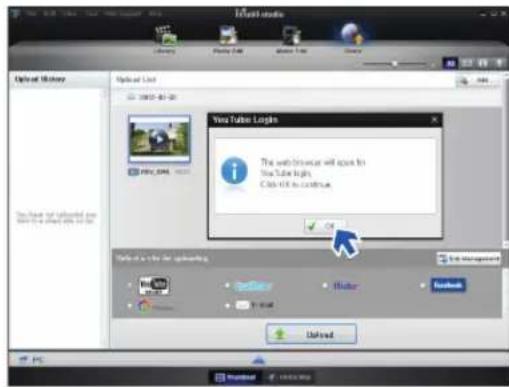Select the YouTube radio button
The height and width of the screenshot is (387, 509).
(x=130, y=286)
